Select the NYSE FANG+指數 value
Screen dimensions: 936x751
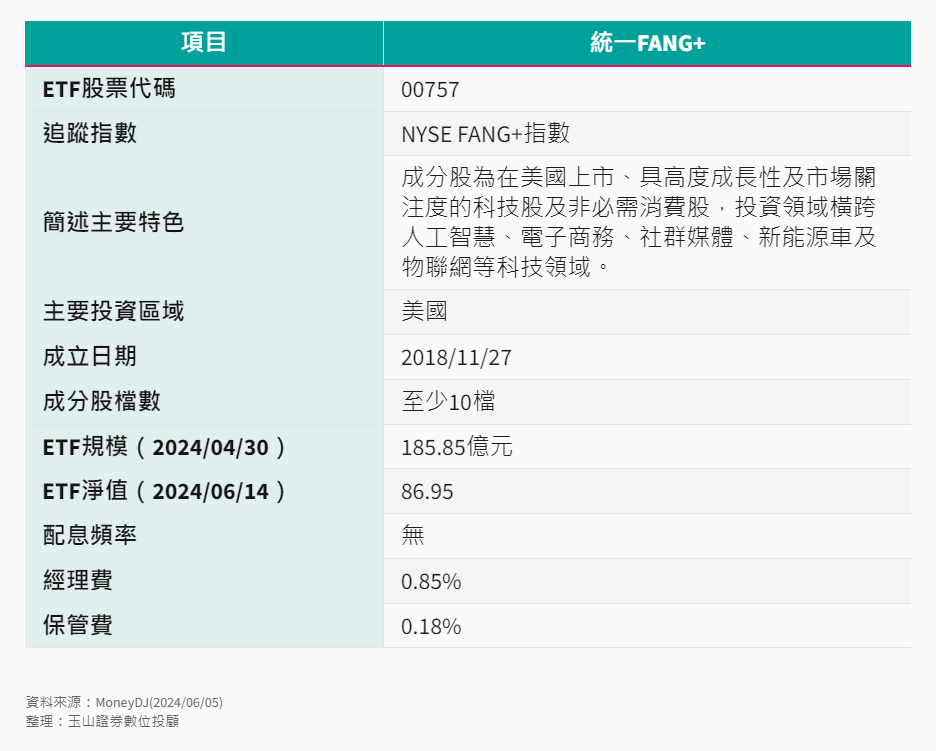pyautogui.click(x=485, y=134)
